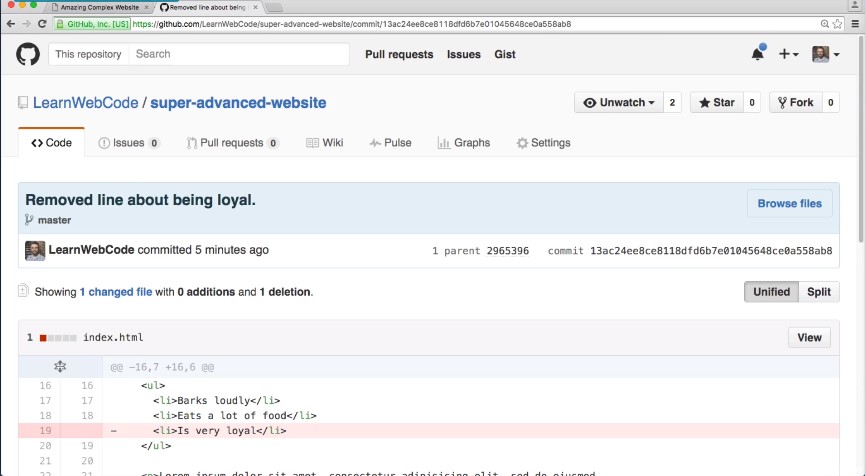865x476 pixels.
Task: Open the Pull requests repository tab
Action: pos(231,143)
